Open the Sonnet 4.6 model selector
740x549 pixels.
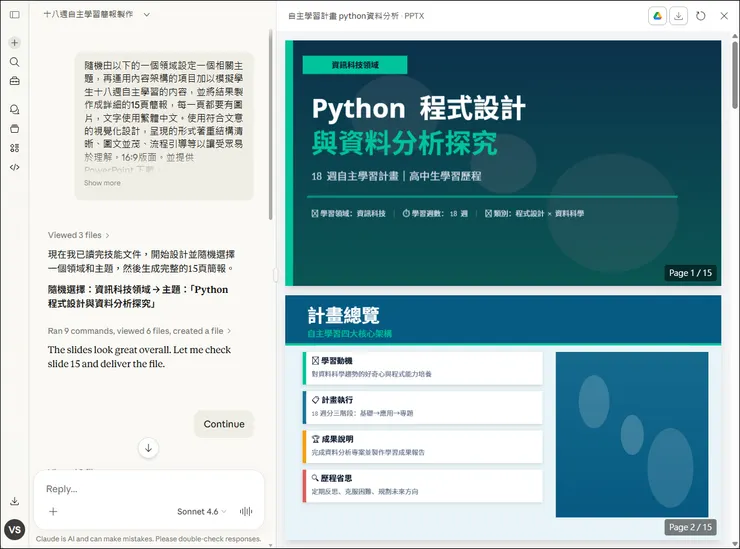pos(201,511)
